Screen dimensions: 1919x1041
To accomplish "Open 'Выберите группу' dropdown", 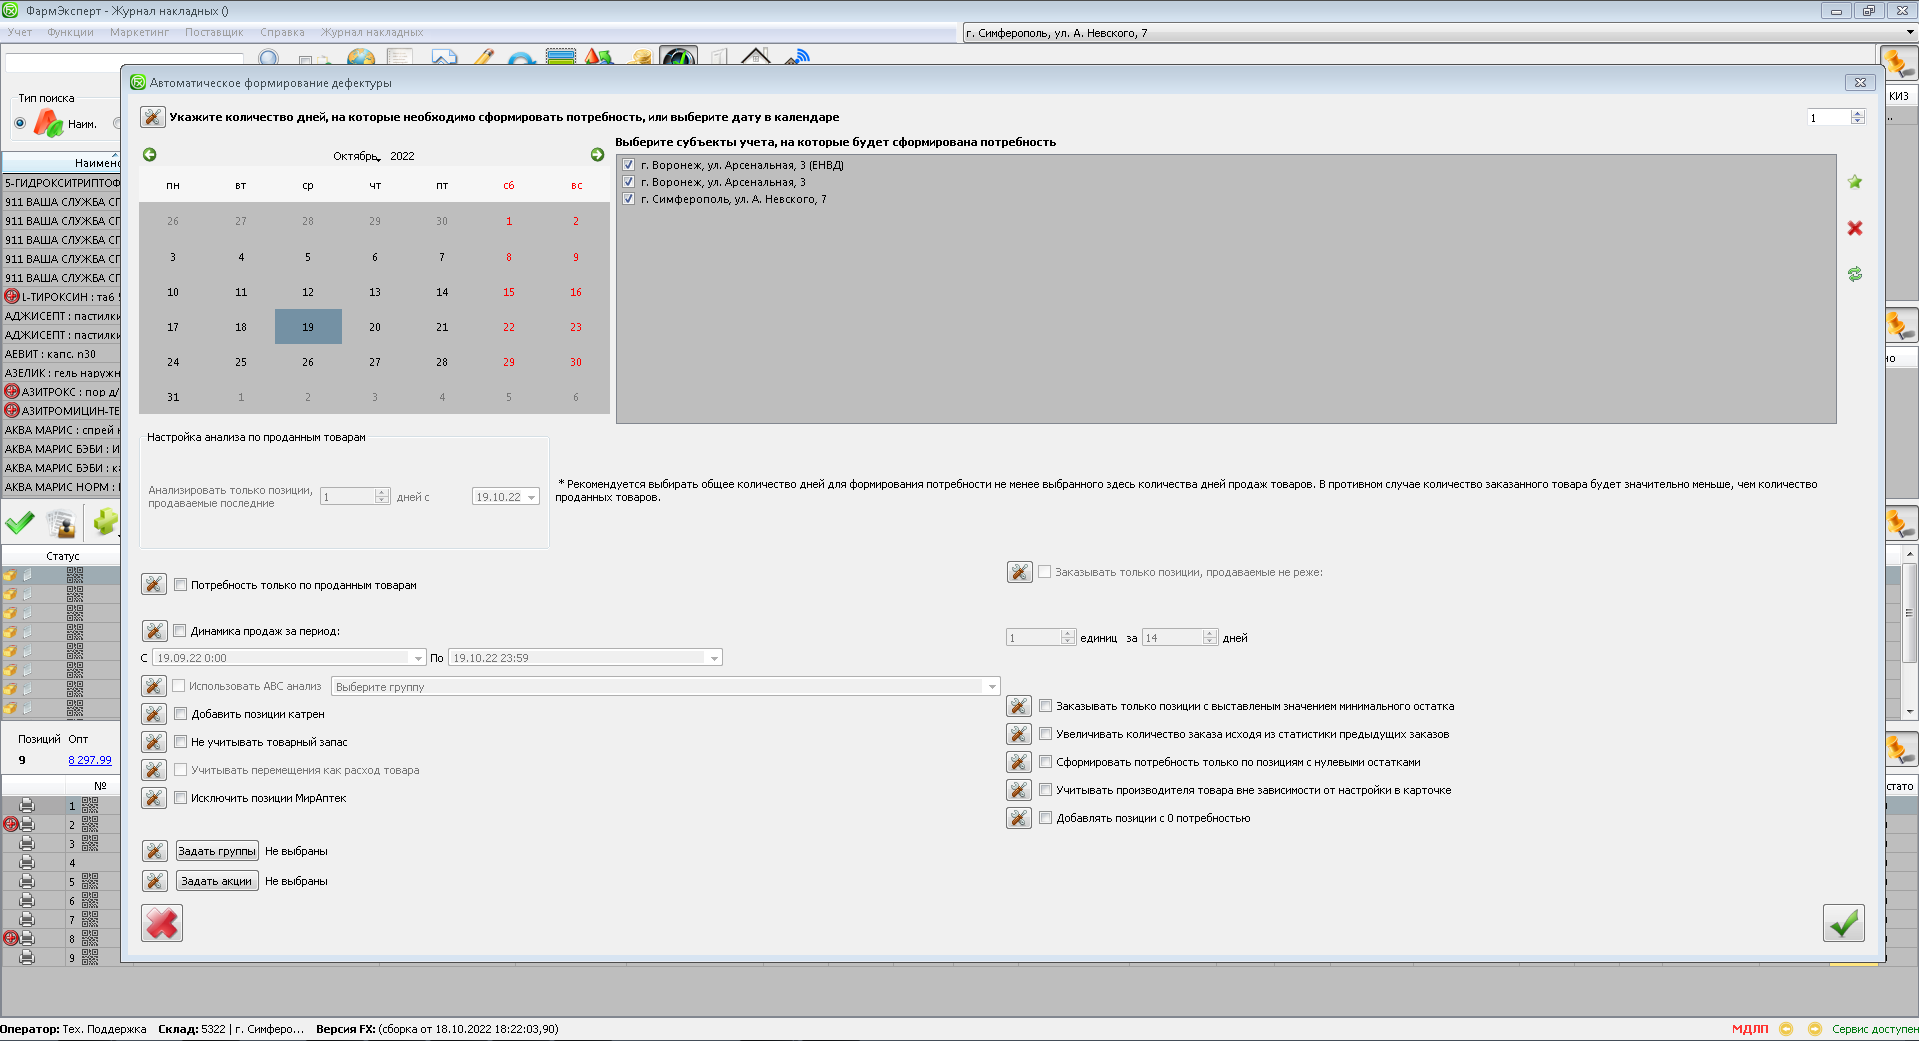I will 992,687.
